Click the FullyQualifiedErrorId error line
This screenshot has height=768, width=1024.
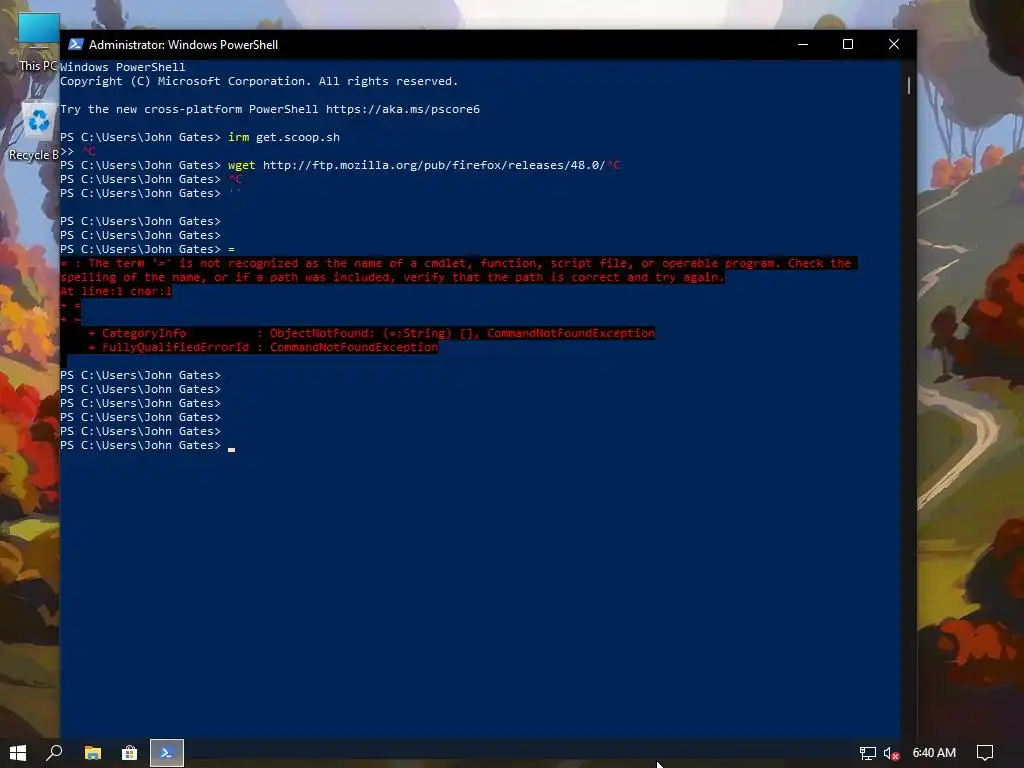[x=263, y=347]
